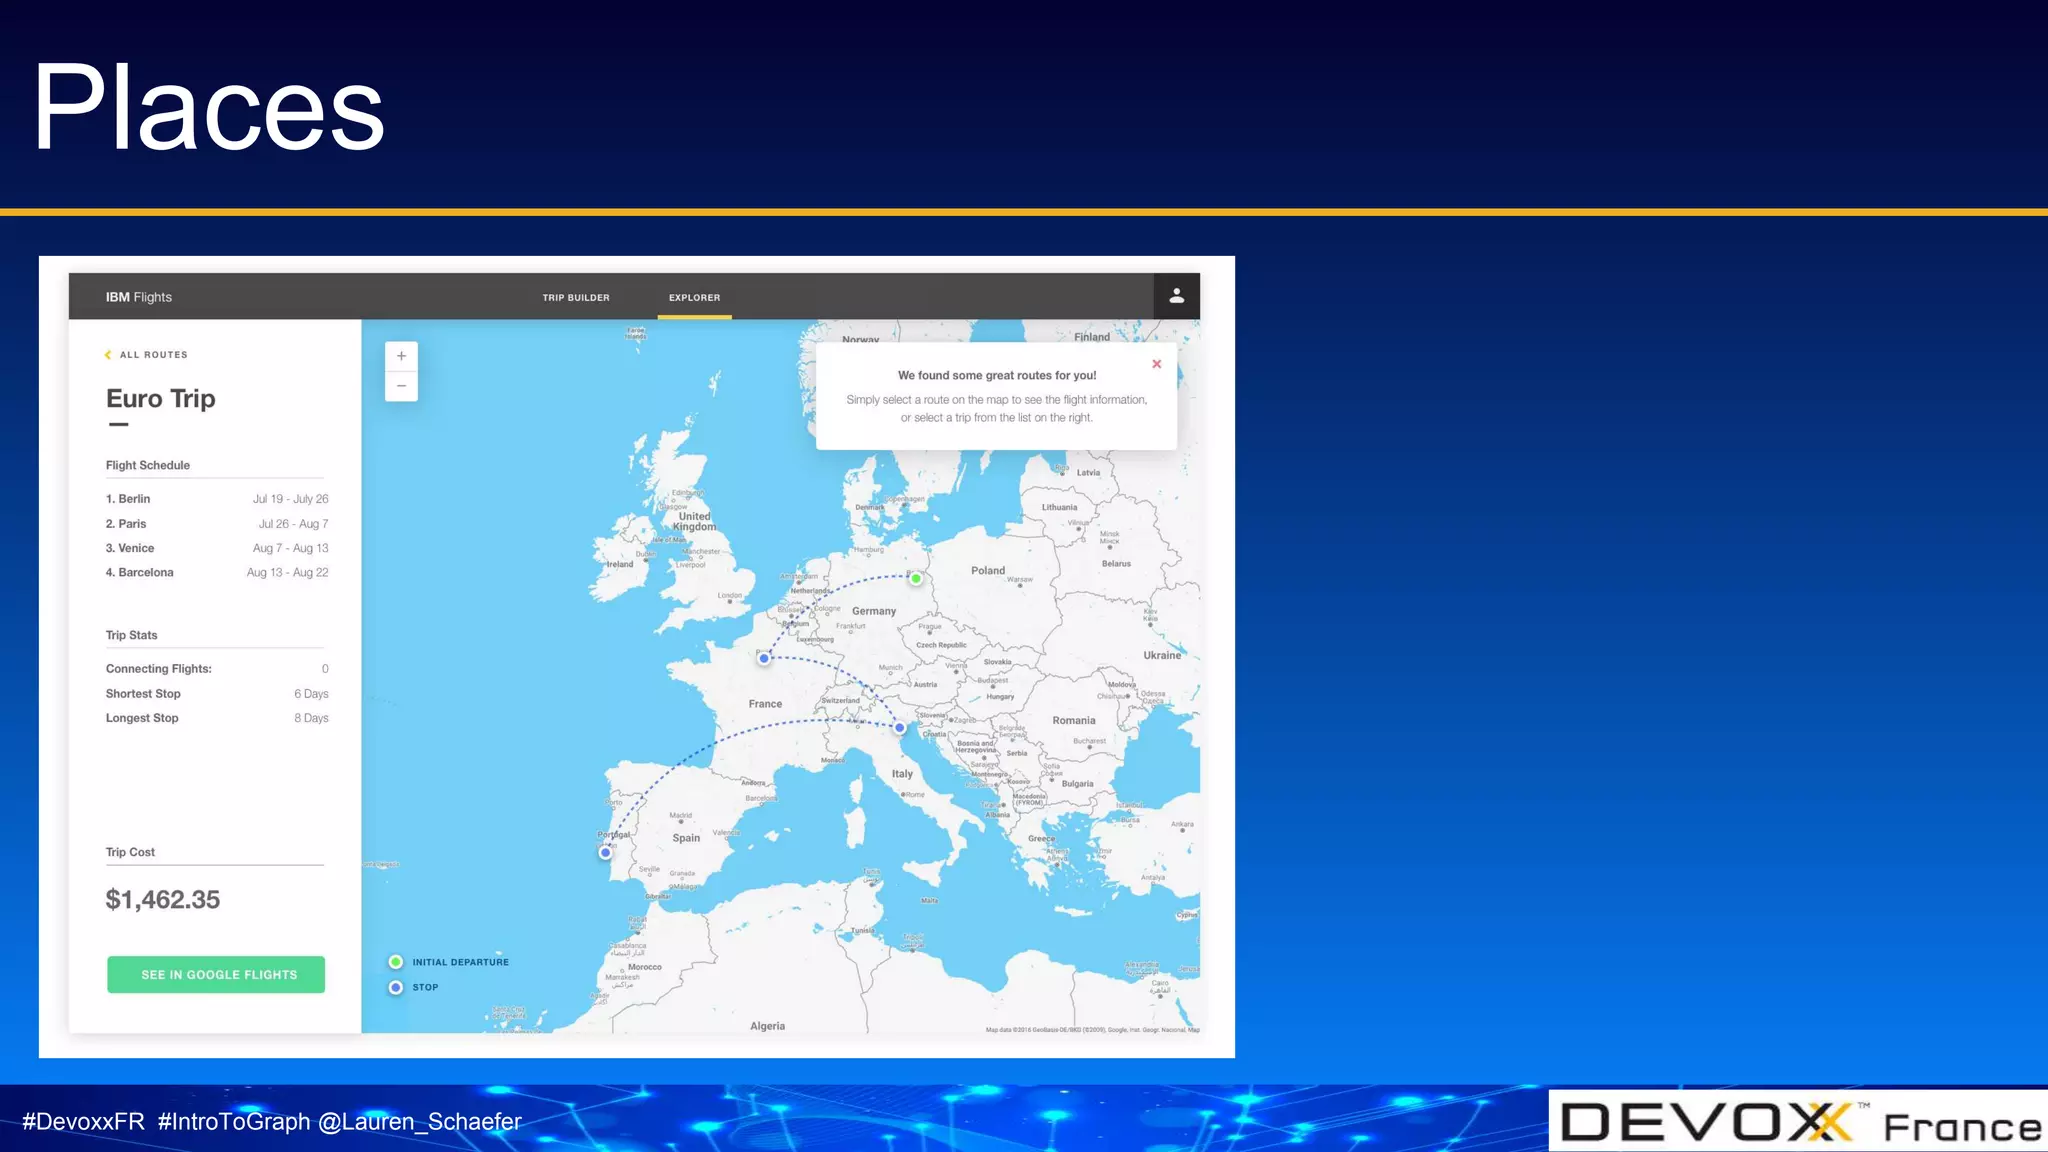Select the Venice stop marker on map
The image size is (2048, 1152).
(900, 728)
